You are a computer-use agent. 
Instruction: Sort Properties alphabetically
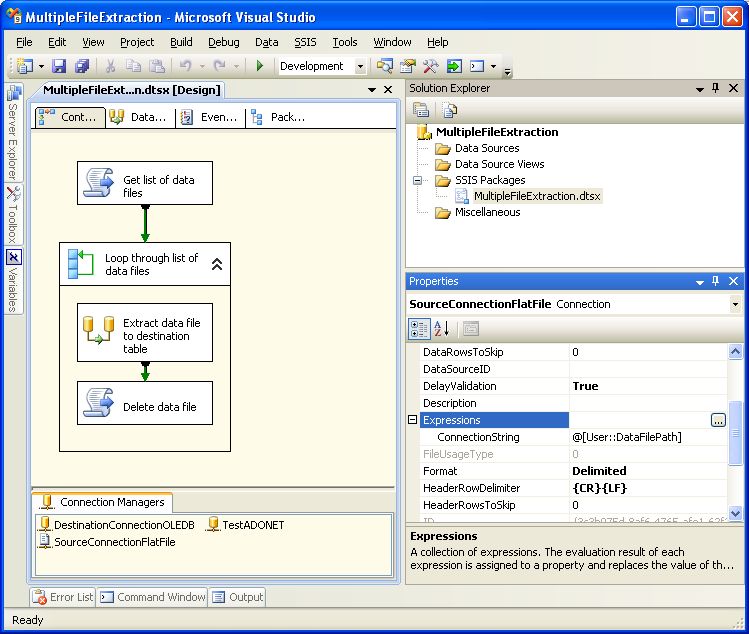click(442, 329)
